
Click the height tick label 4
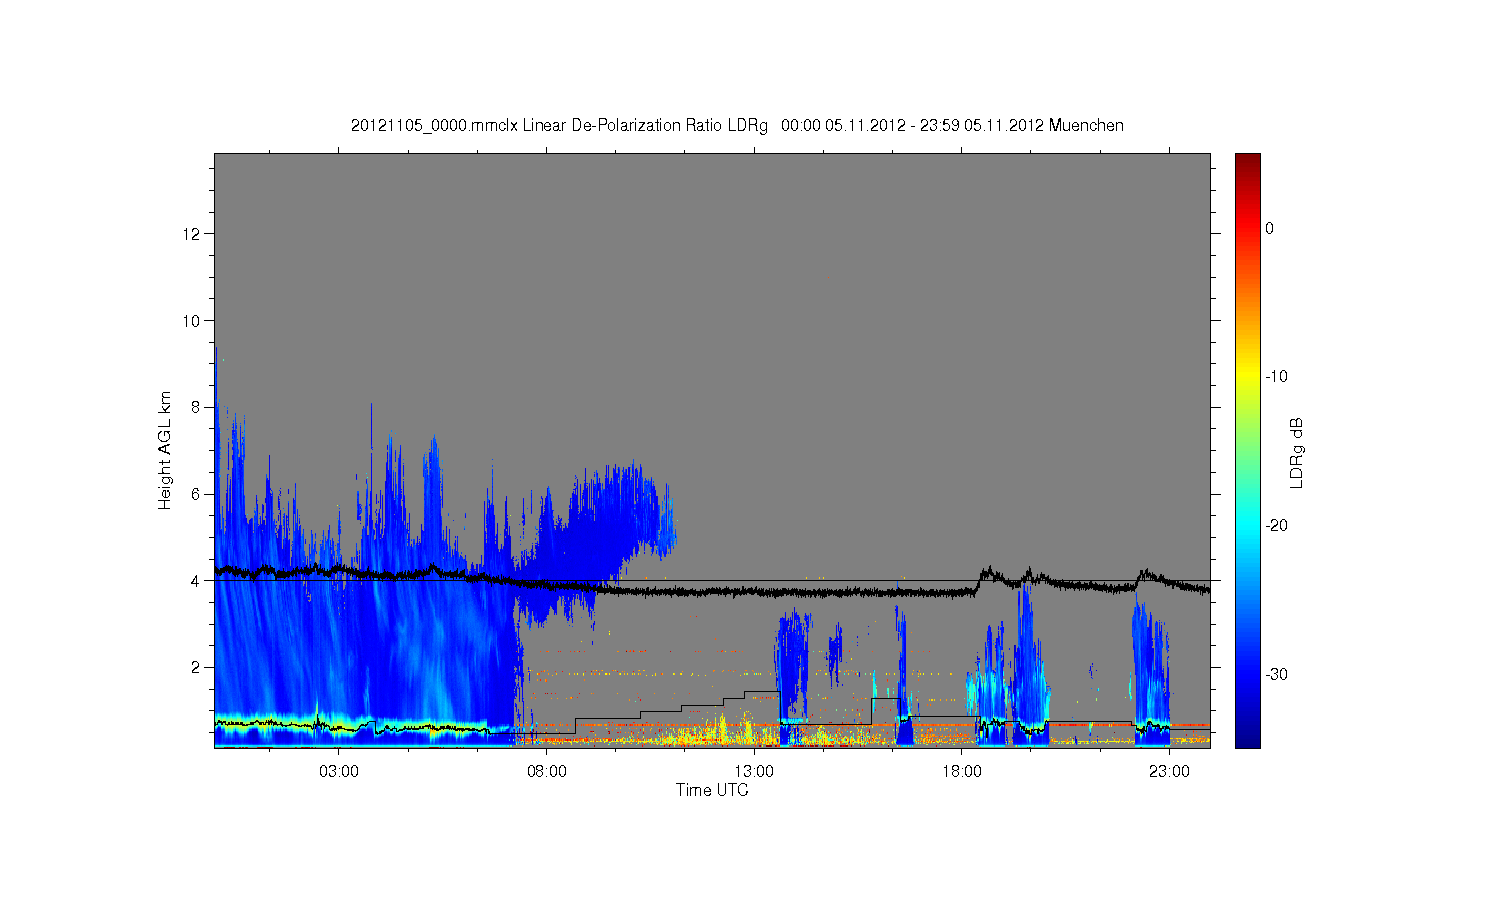196,581
